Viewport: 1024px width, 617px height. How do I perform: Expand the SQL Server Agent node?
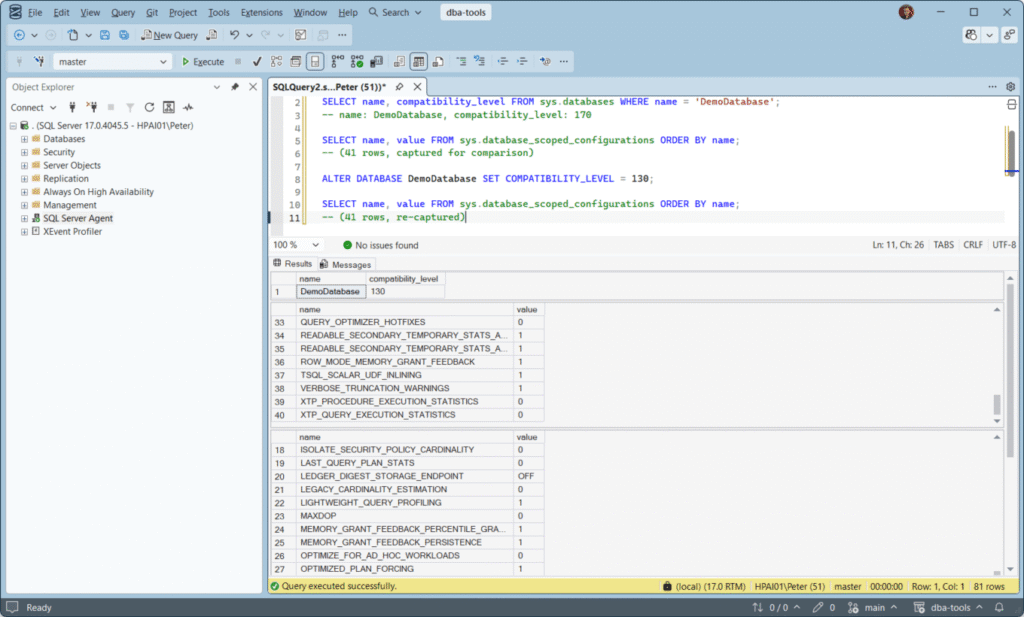point(24,218)
